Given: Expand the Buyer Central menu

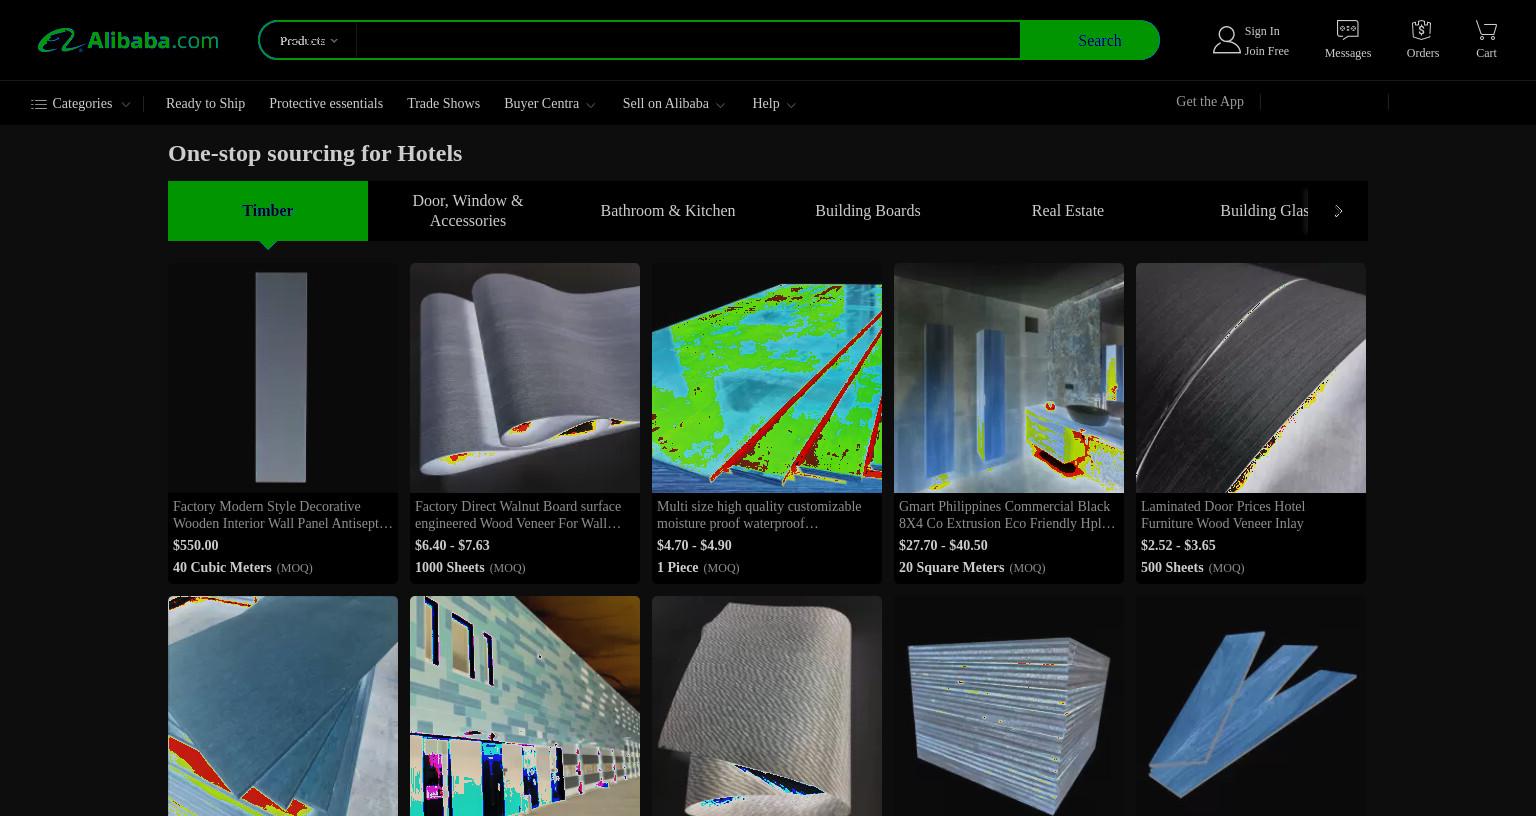Looking at the screenshot, I should tap(549, 104).
